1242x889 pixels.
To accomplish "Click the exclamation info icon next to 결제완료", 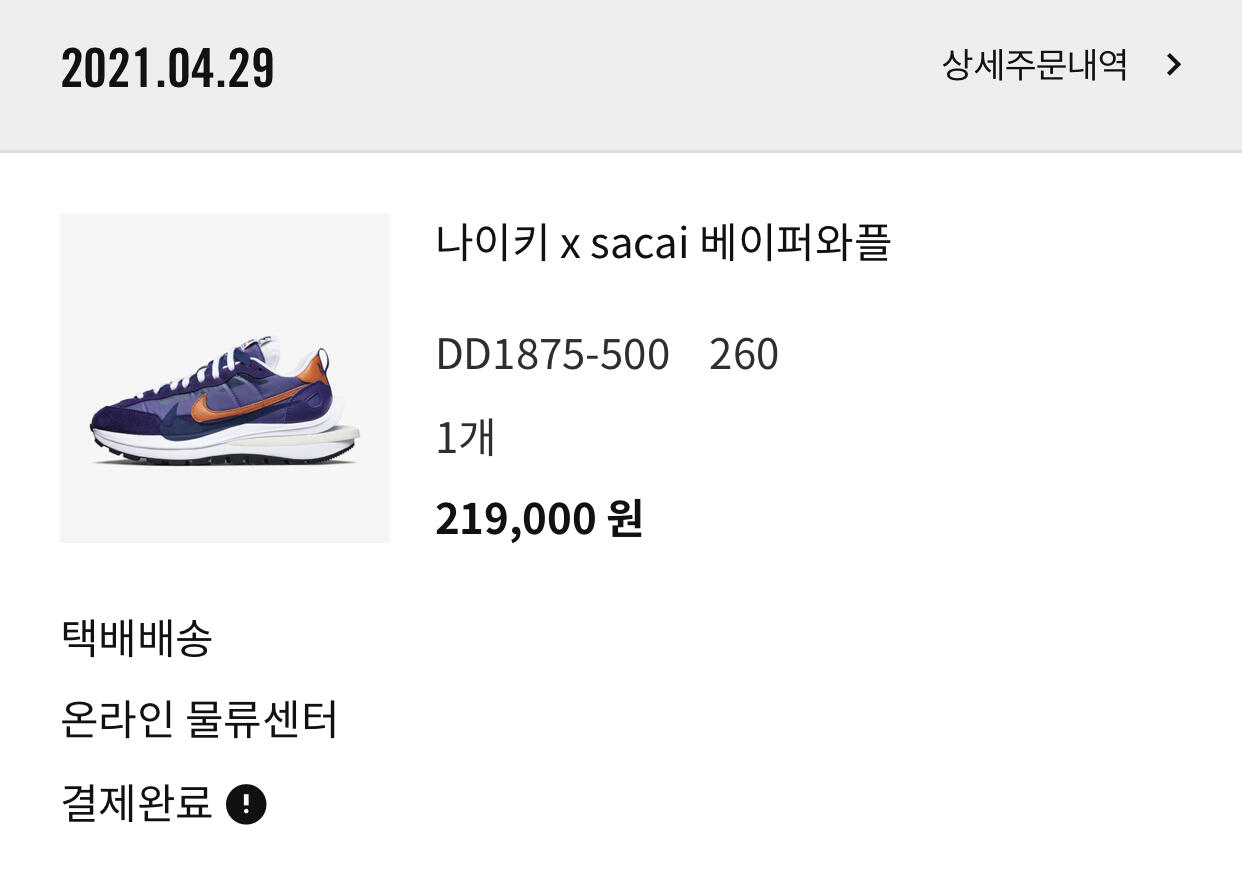I will click(x=246, y=804).
